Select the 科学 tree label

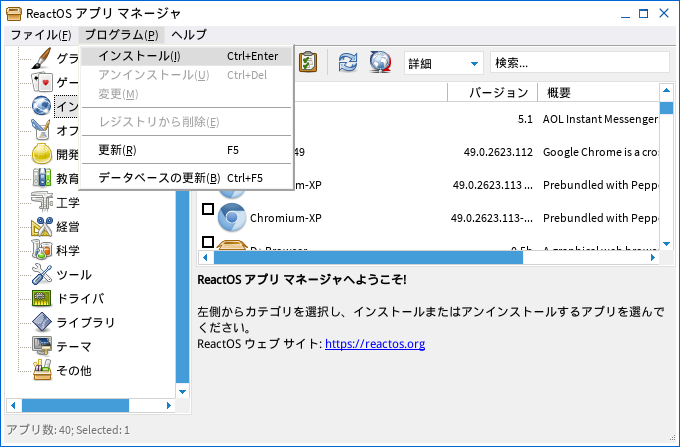click(x=68, y=250)
